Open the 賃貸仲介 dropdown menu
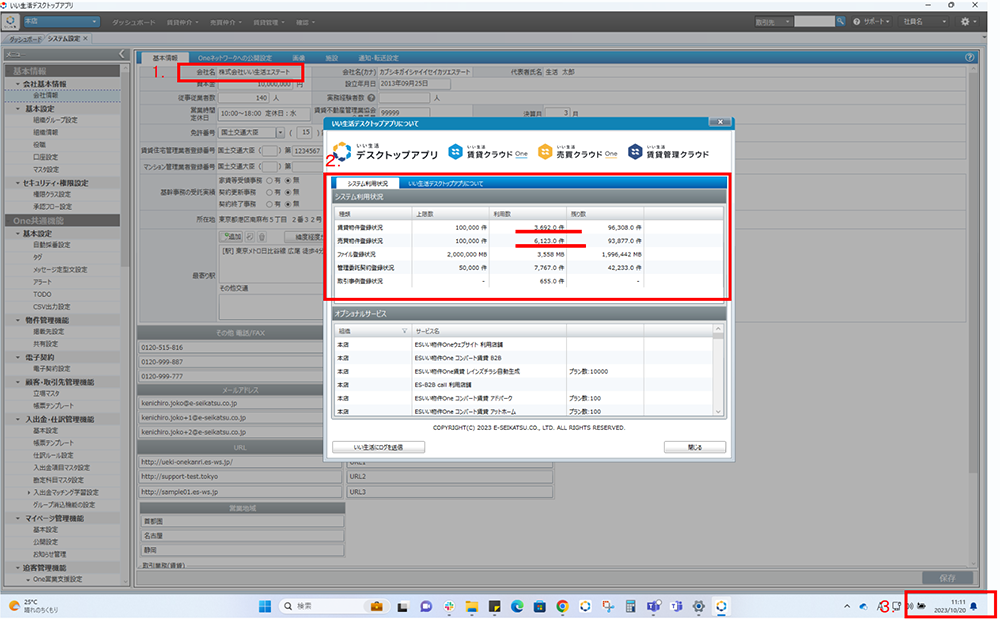This screenshot has width=1000, height=619. pyautogui.click(x=182, y=22)
